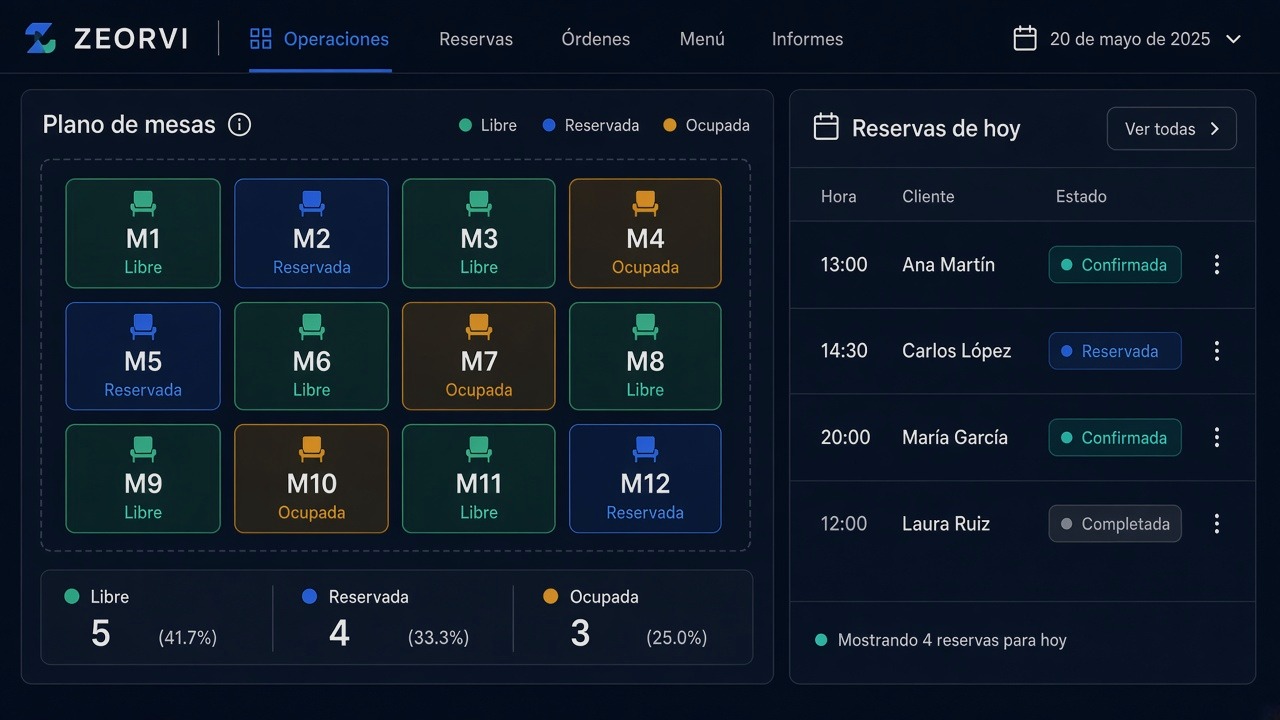1280x720 pixels.
Task: Click the (41.7%) Libre percentage
Action: click(188, 637)
